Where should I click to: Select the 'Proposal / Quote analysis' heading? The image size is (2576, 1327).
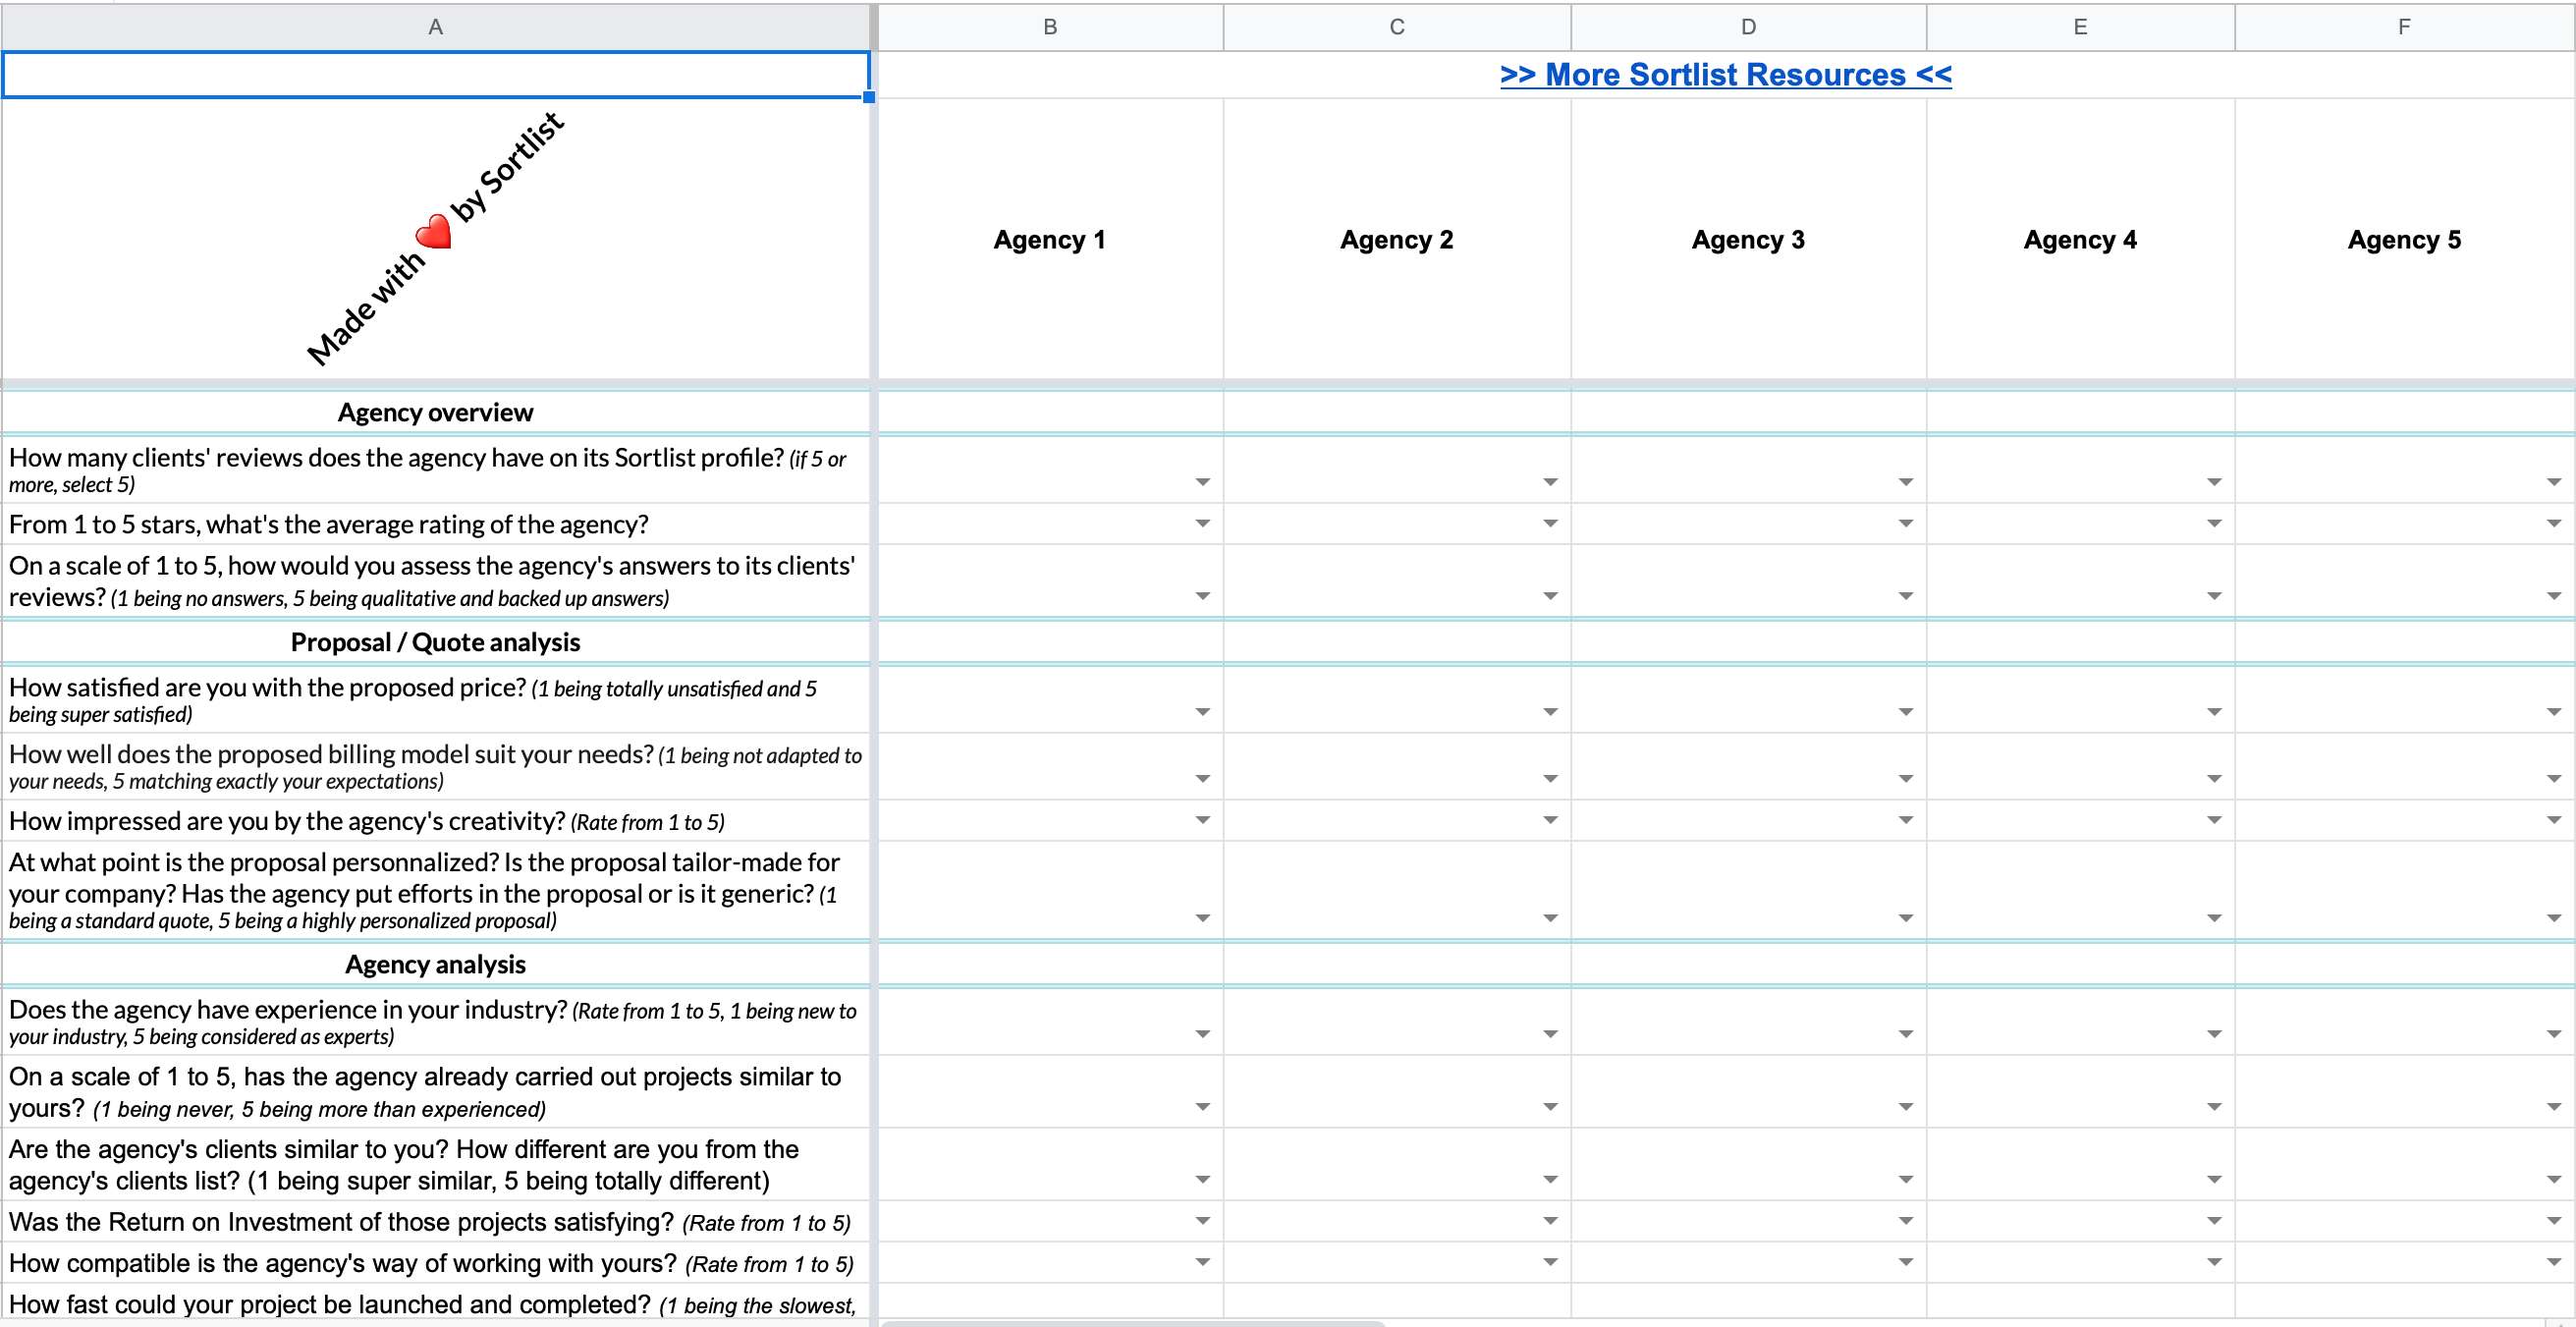(436, 642)
